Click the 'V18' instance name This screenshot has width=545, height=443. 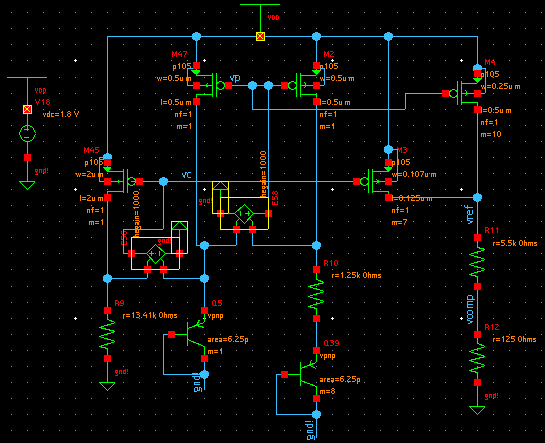(42, 102)
